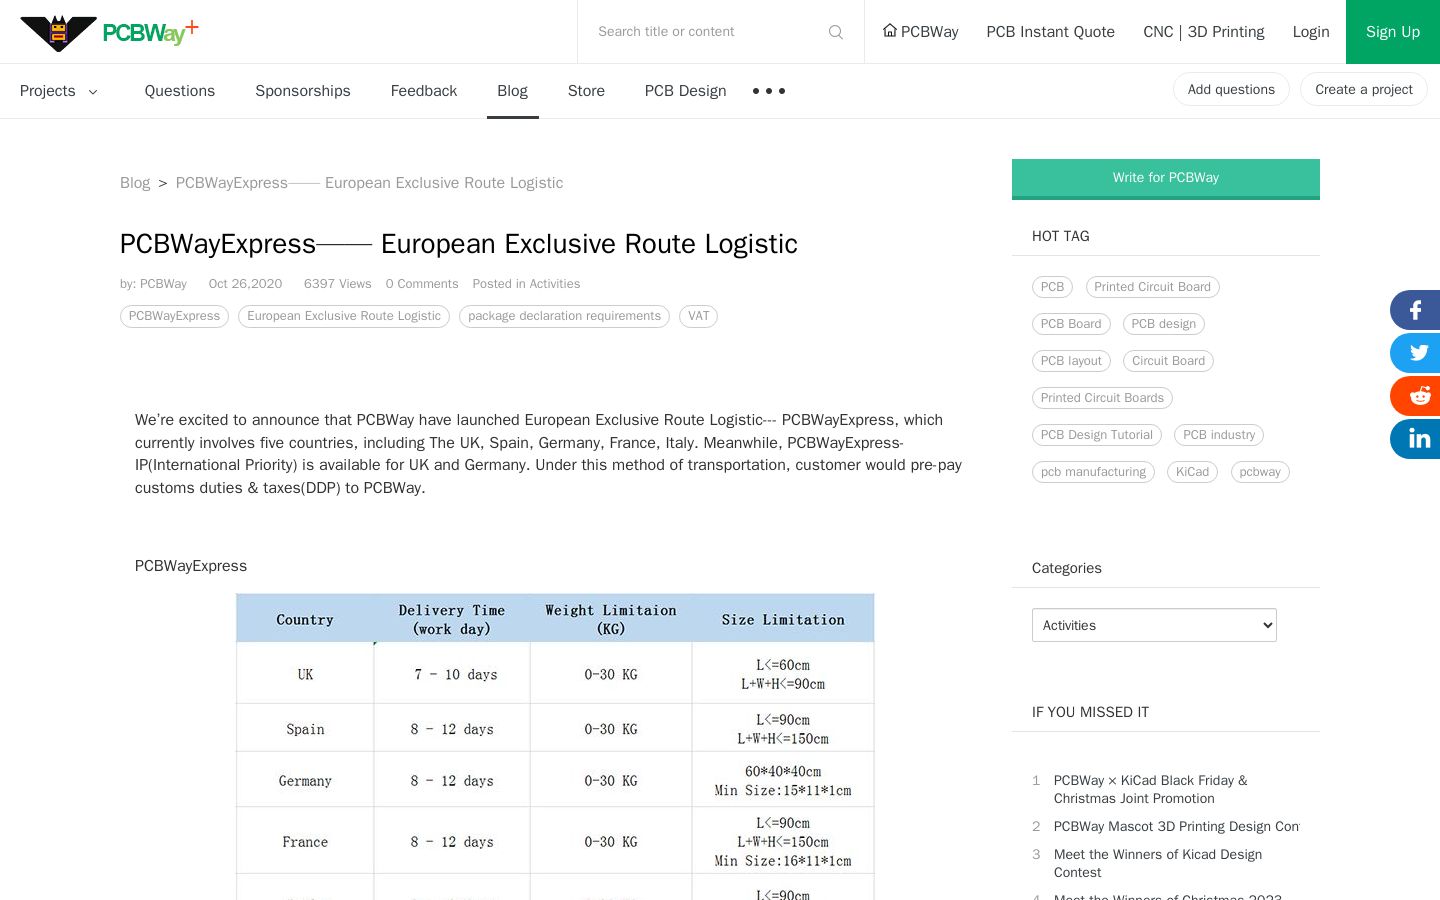Open the Feedback page

(424, 91)
